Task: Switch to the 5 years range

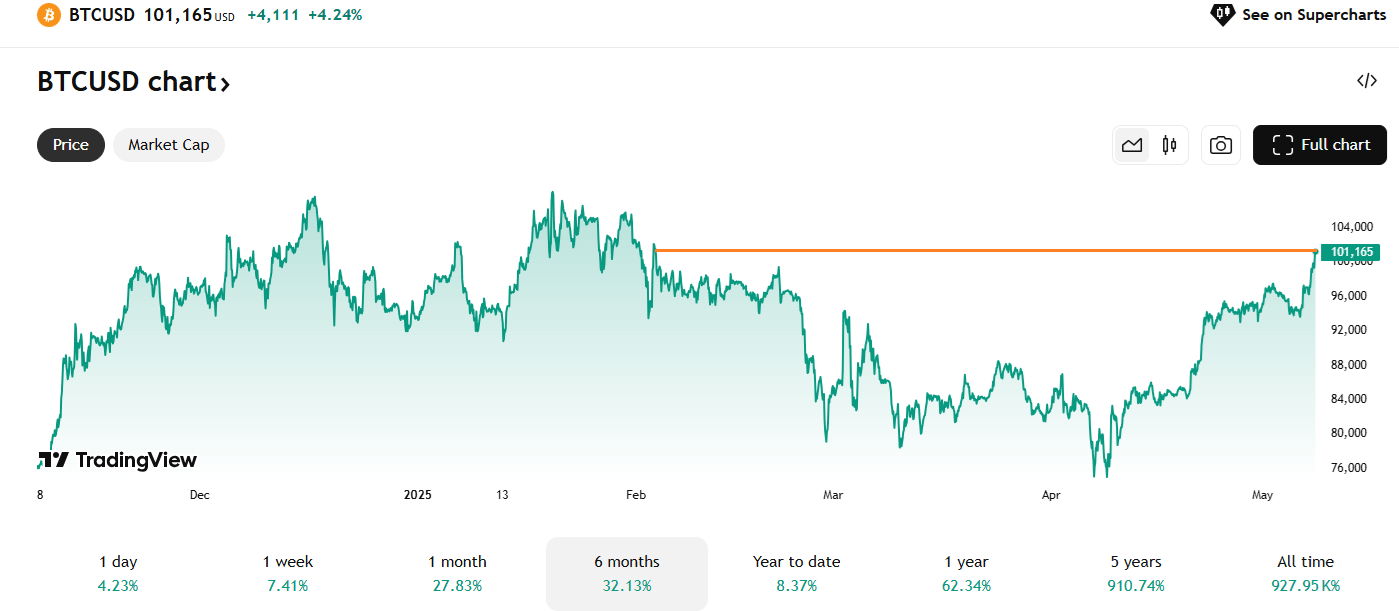Action: click(x=1136, y=573)
